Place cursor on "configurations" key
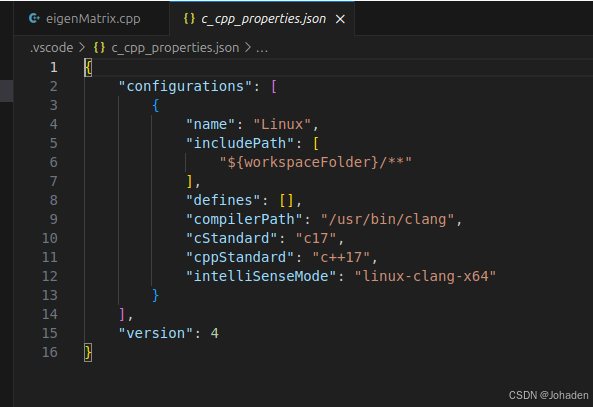Screen dimensions: 593x407 (x=185, y=86)
